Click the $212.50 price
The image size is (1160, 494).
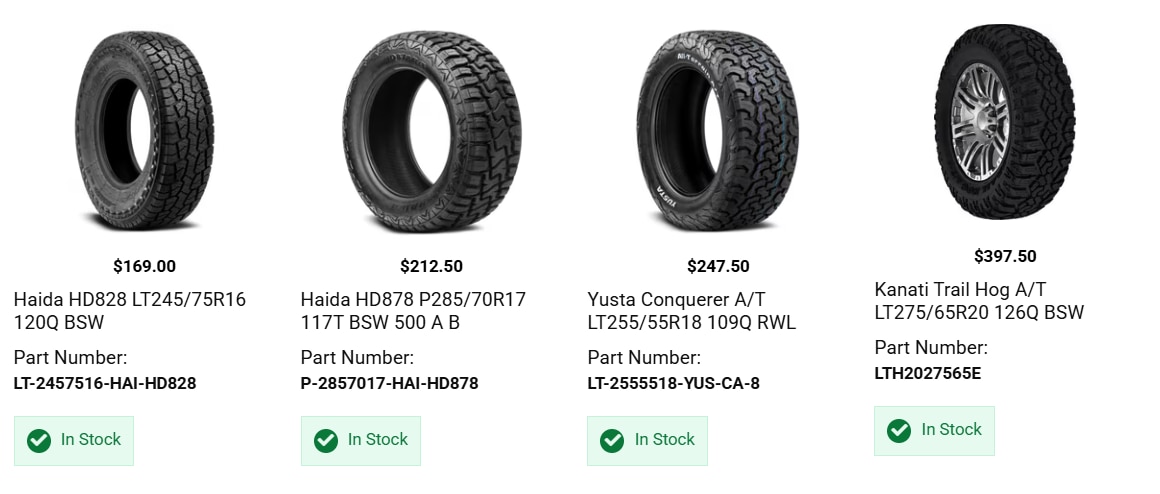click(x=431, y=266)
